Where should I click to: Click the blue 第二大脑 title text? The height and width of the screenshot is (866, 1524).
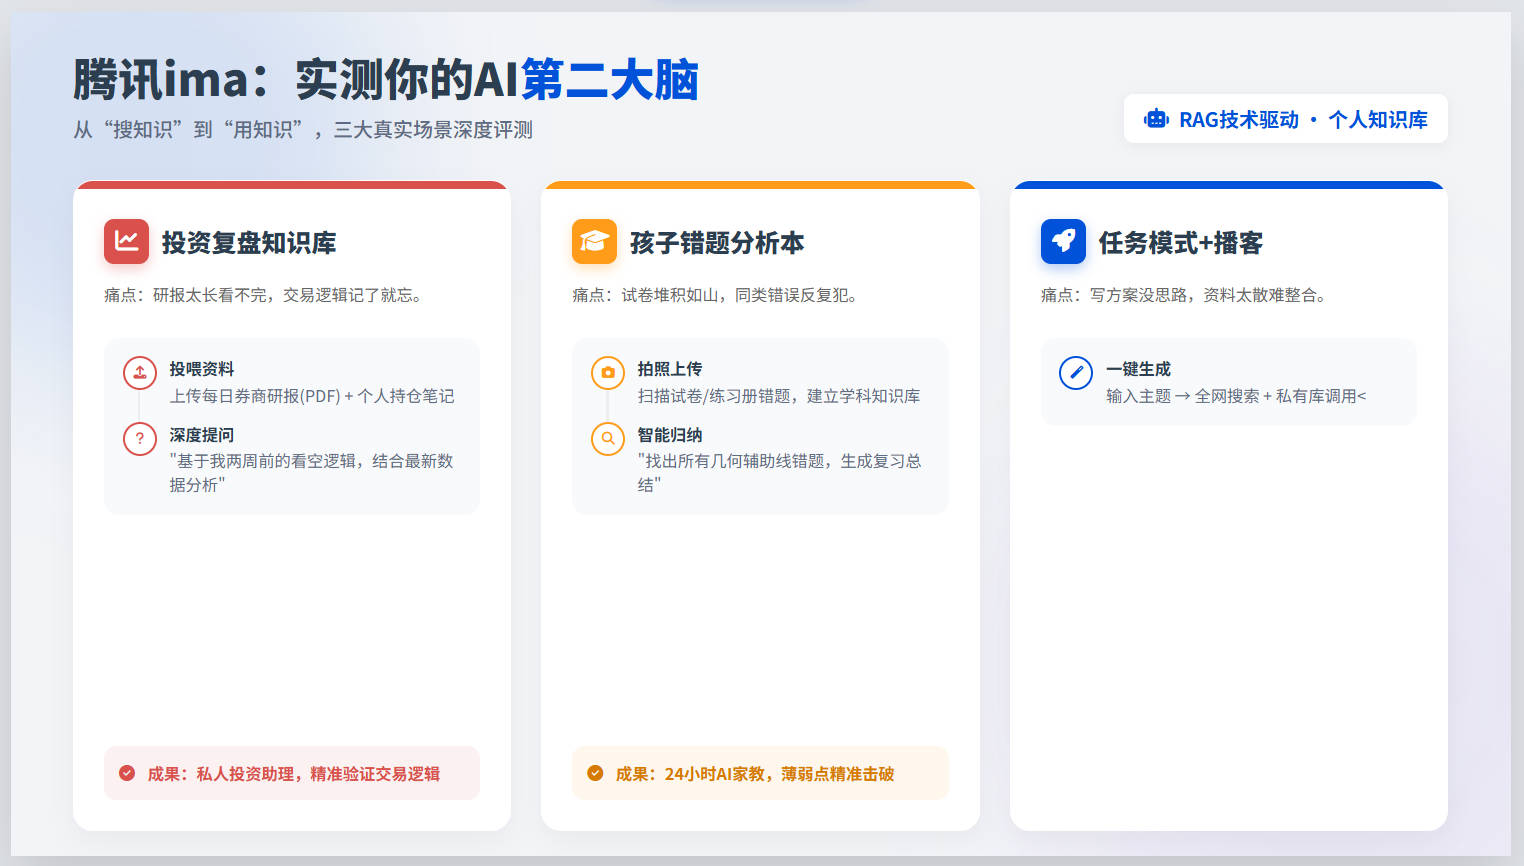tap(610, 79)
